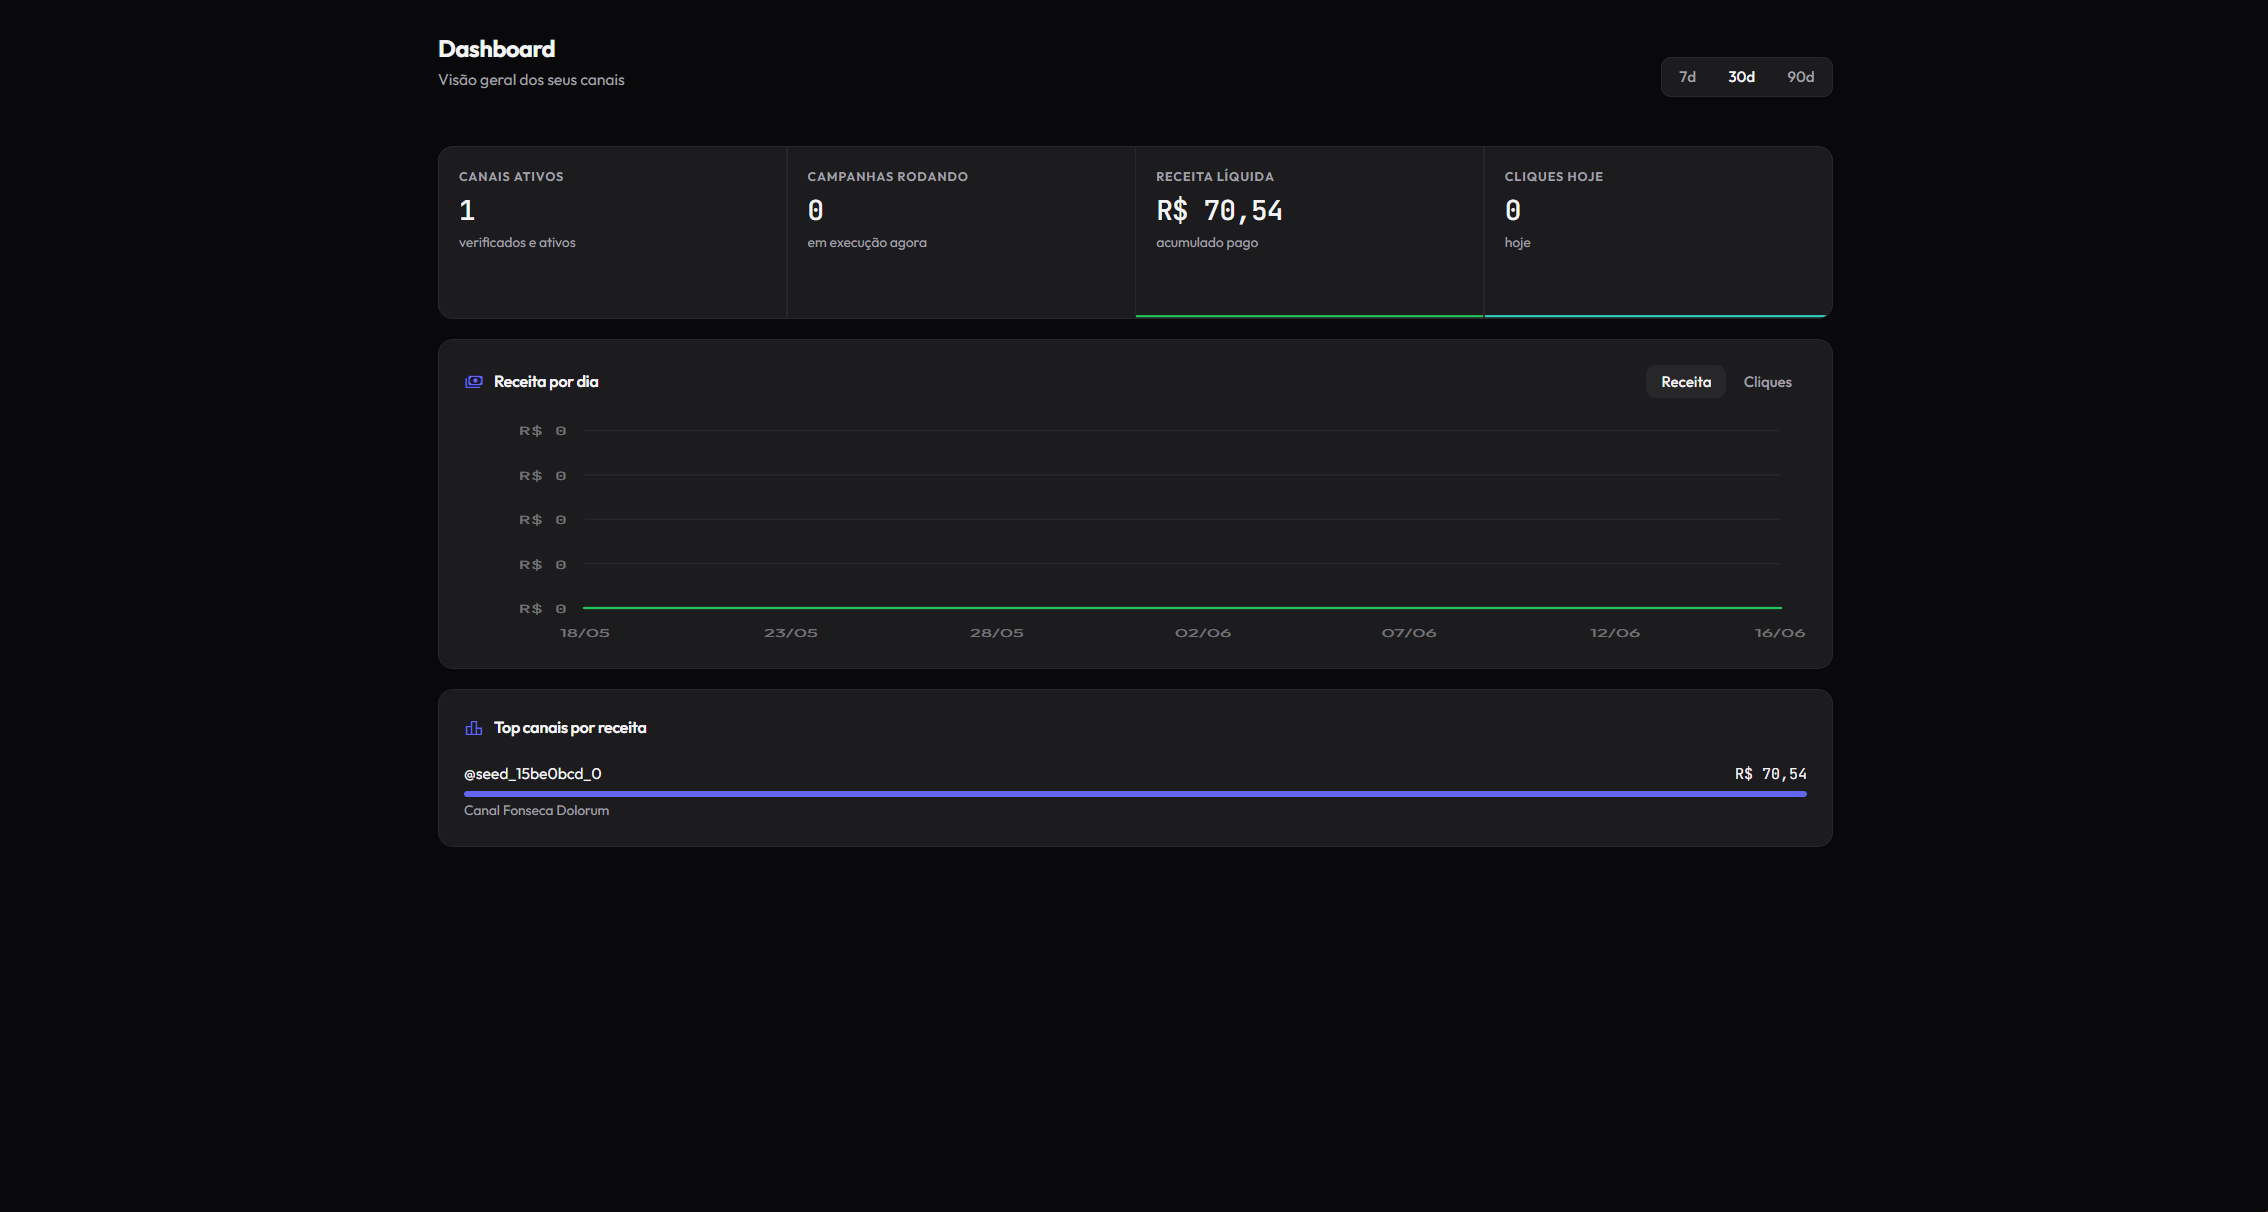This screenshot has width=2268, height=1212.
Task: Click the 02/06 date axis label
Action: pyautogui.click(x=1203, y=633)
